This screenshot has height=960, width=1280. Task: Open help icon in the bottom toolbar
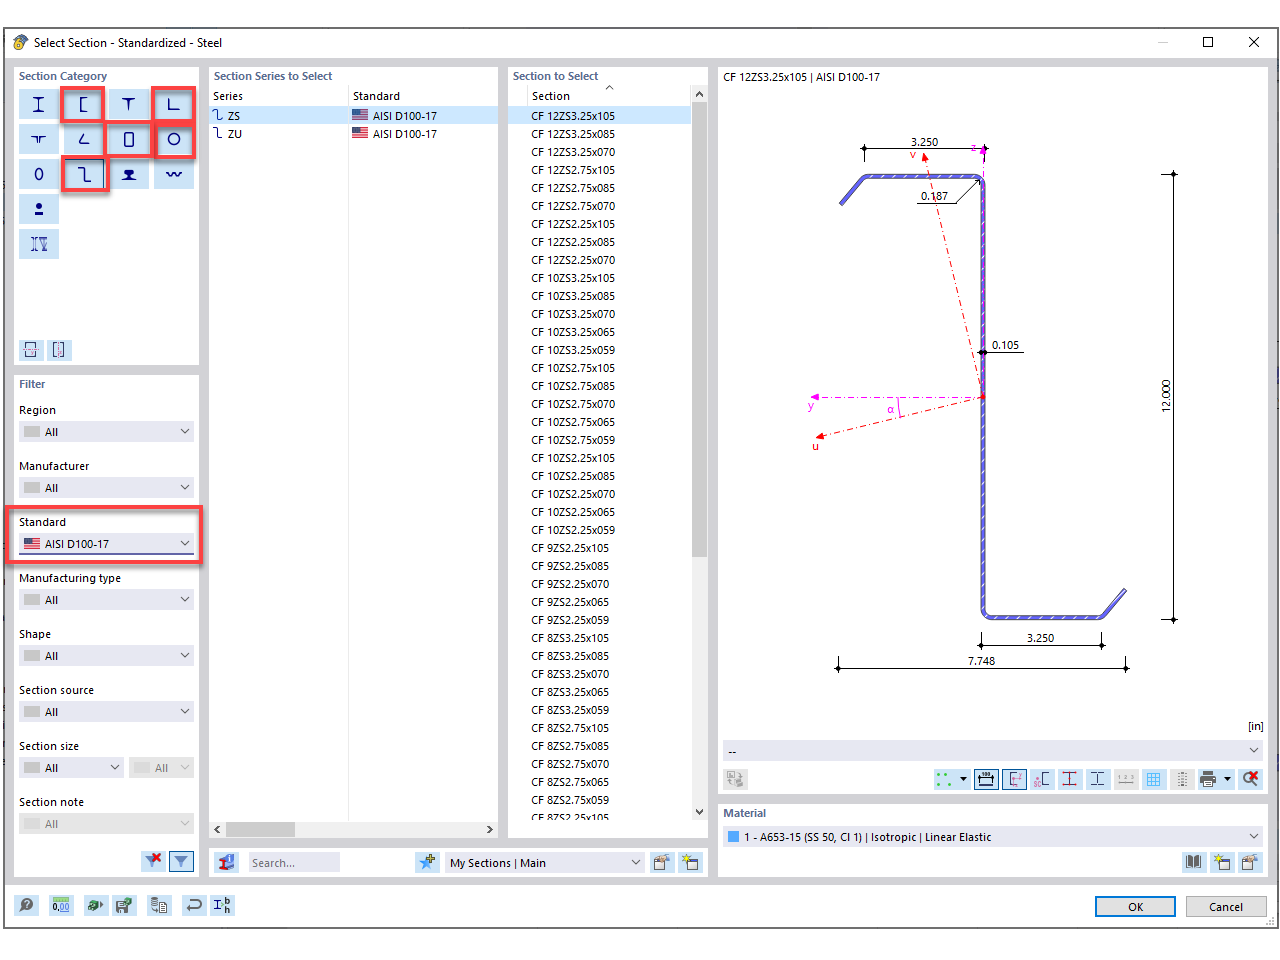click(x=27, y=905)
